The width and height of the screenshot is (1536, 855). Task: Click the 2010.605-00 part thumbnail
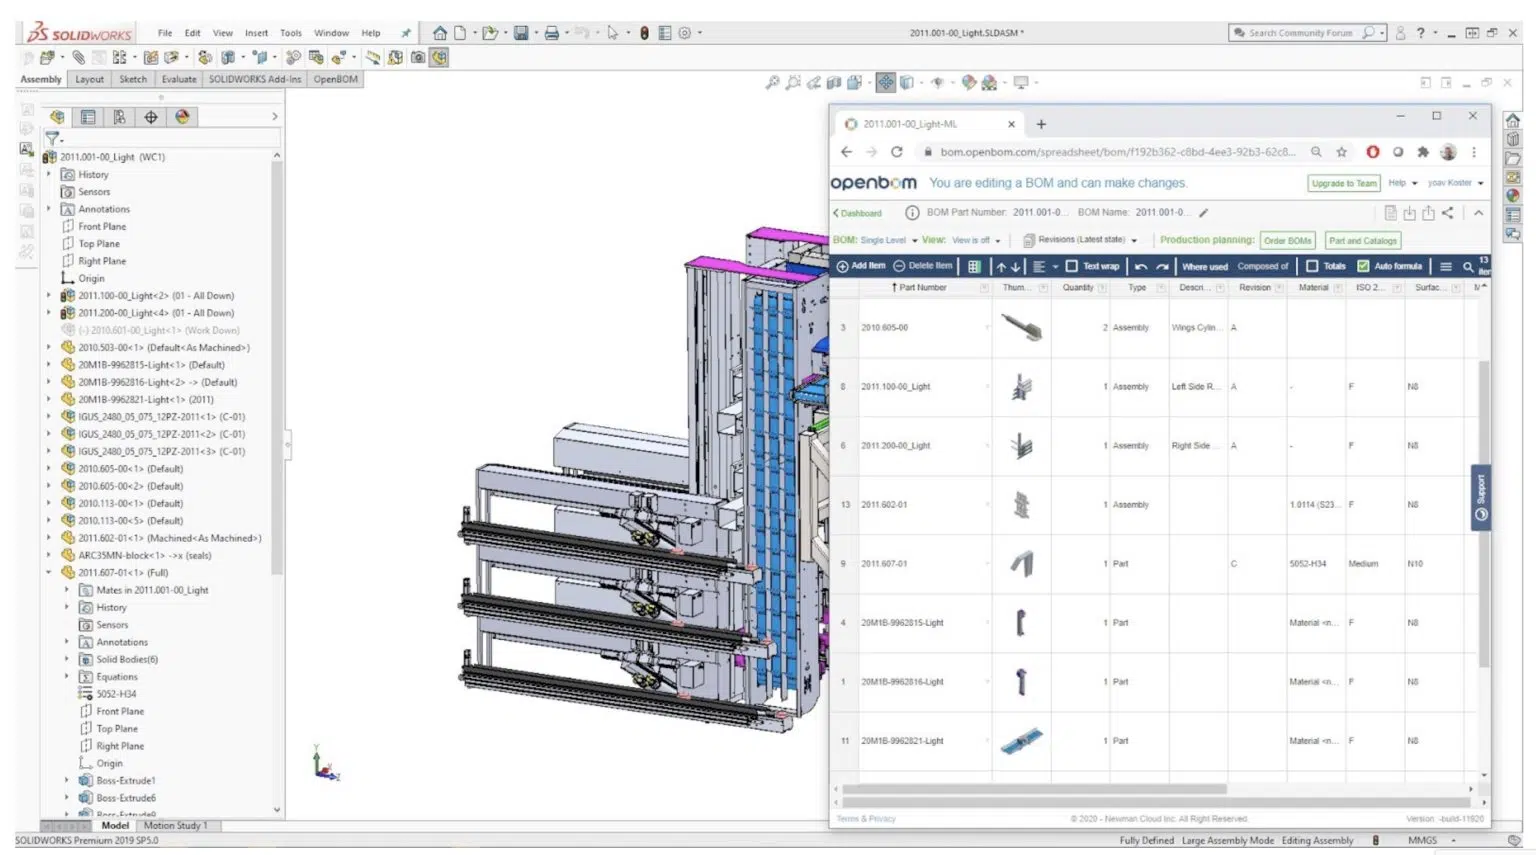[1021, 327]
